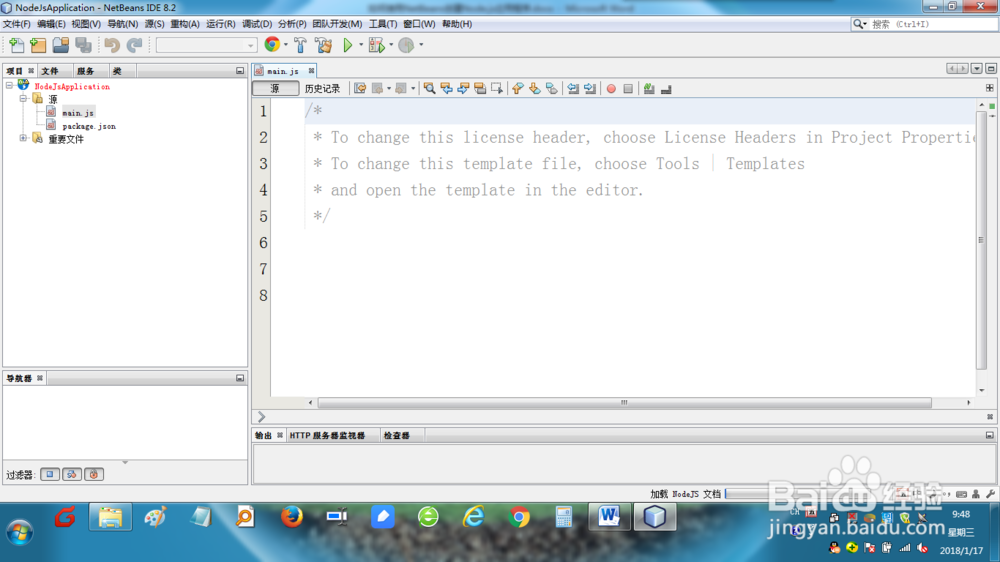Click the vertical editor scrollbar

coord(981,240)
